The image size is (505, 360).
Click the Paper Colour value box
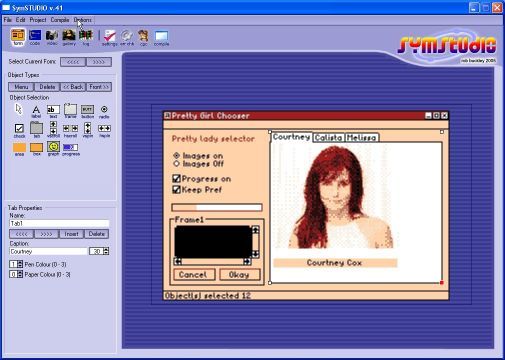13,274
